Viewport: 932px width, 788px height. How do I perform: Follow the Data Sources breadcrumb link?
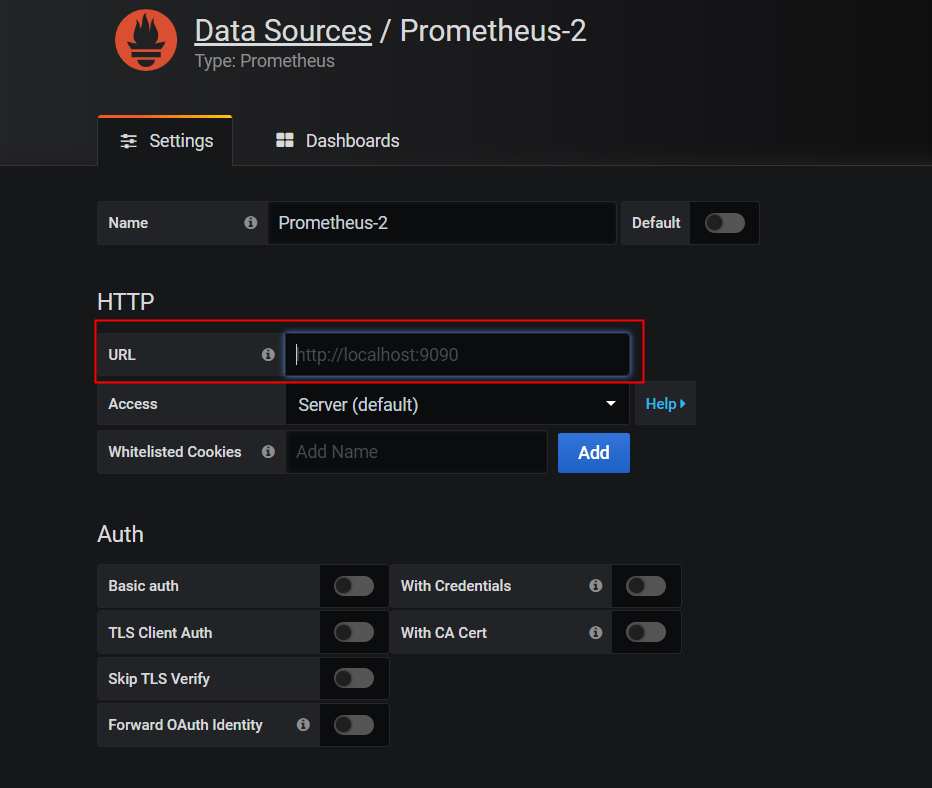(283, 31)
